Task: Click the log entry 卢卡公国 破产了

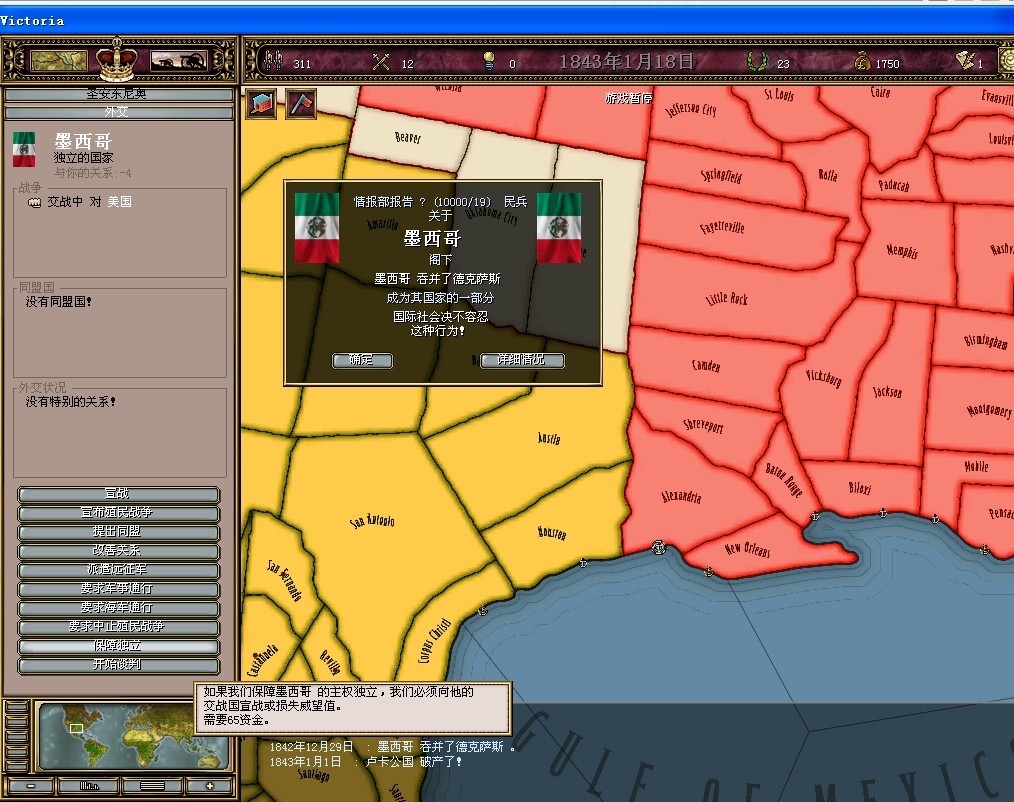Action: tap(365, 762)
